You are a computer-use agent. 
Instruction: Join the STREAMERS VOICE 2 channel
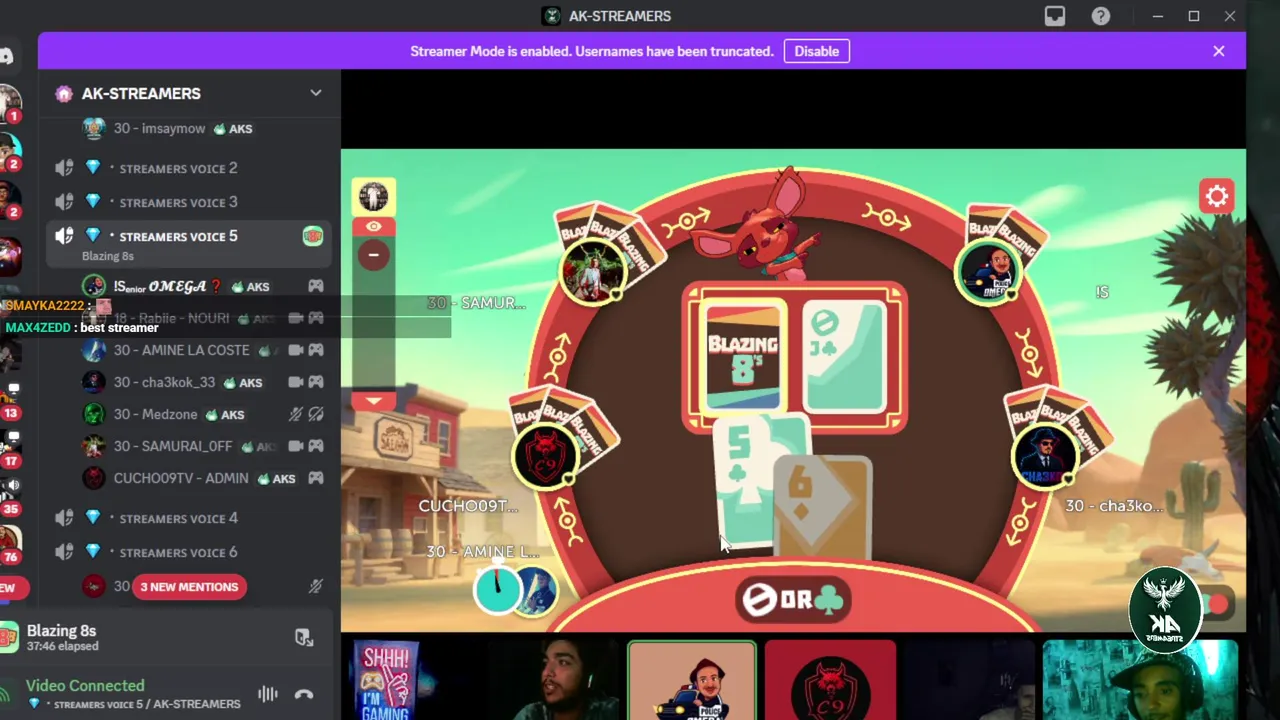tap(178, 168)
